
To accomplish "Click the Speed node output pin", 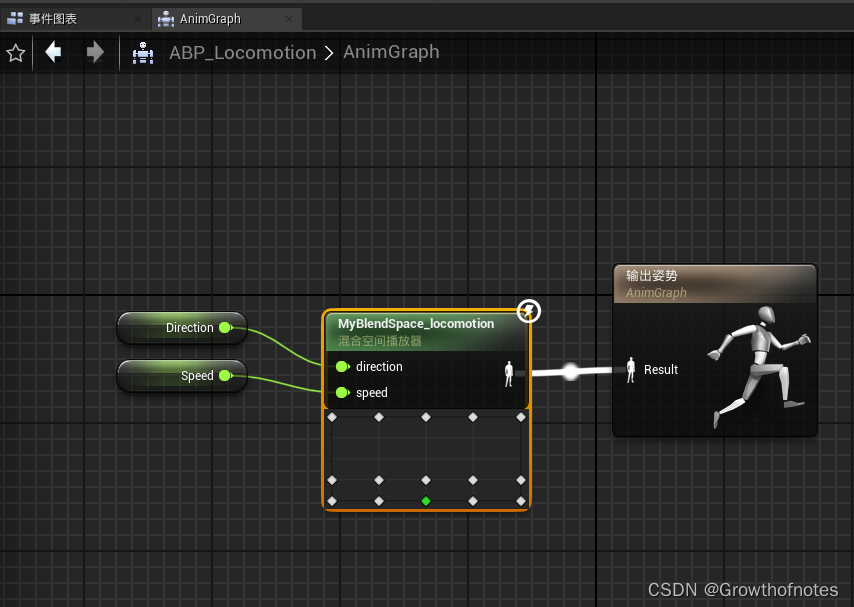I will point(225,375).
